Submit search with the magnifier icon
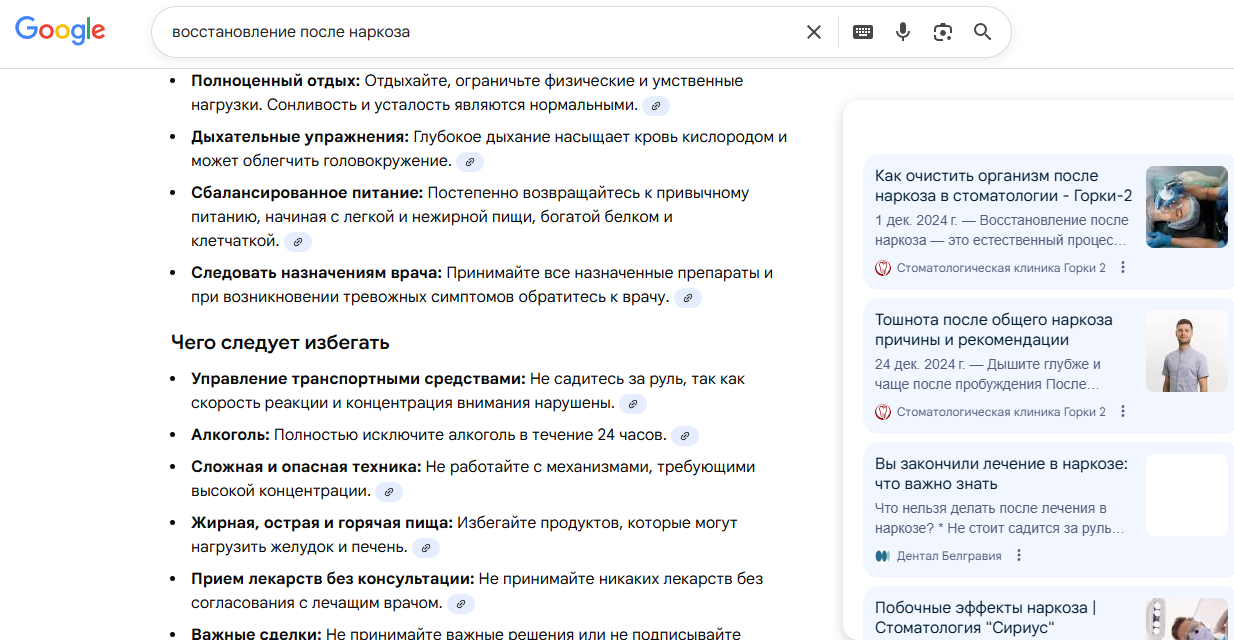Screen dimensions: 1234x640 [x=983, y=32]
